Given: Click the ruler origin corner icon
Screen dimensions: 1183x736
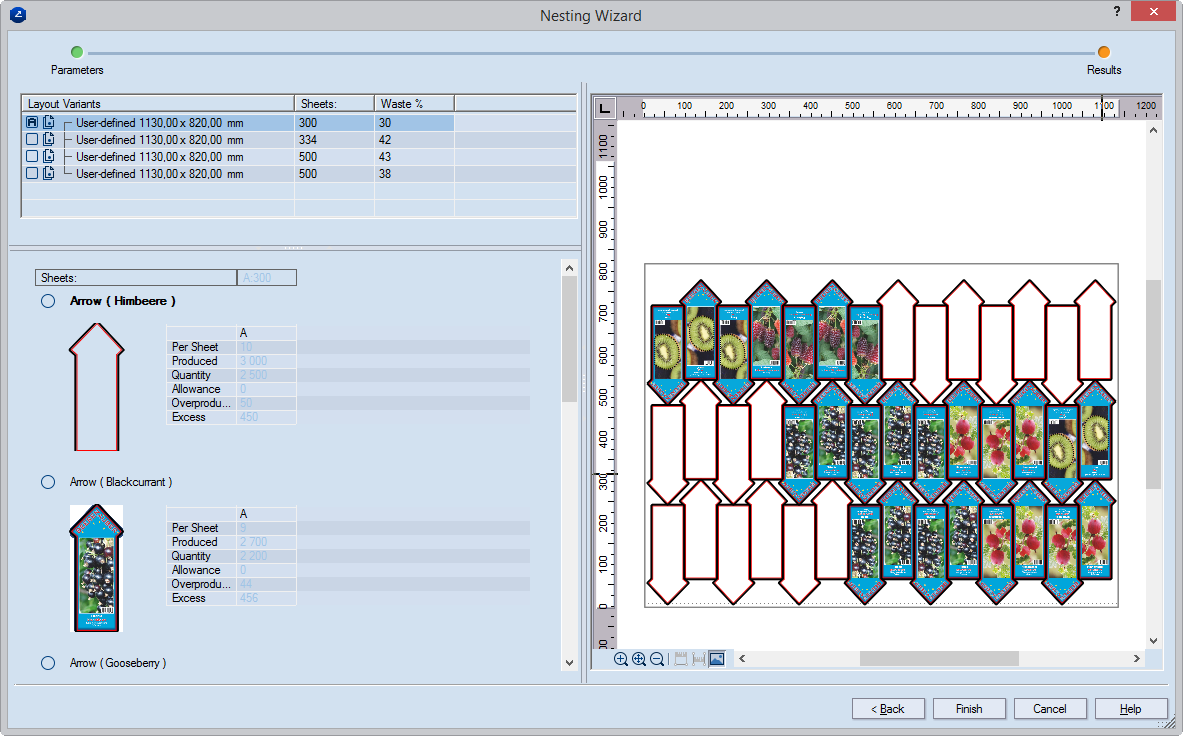Looking at the screenshot, I should 604,108.
